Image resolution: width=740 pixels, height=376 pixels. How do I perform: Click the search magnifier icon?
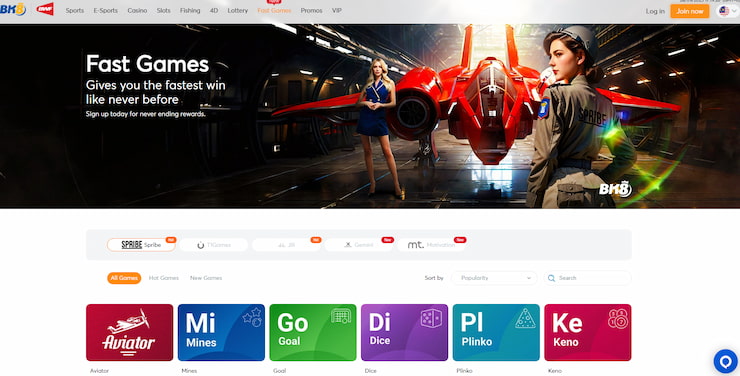click(551, 278)
